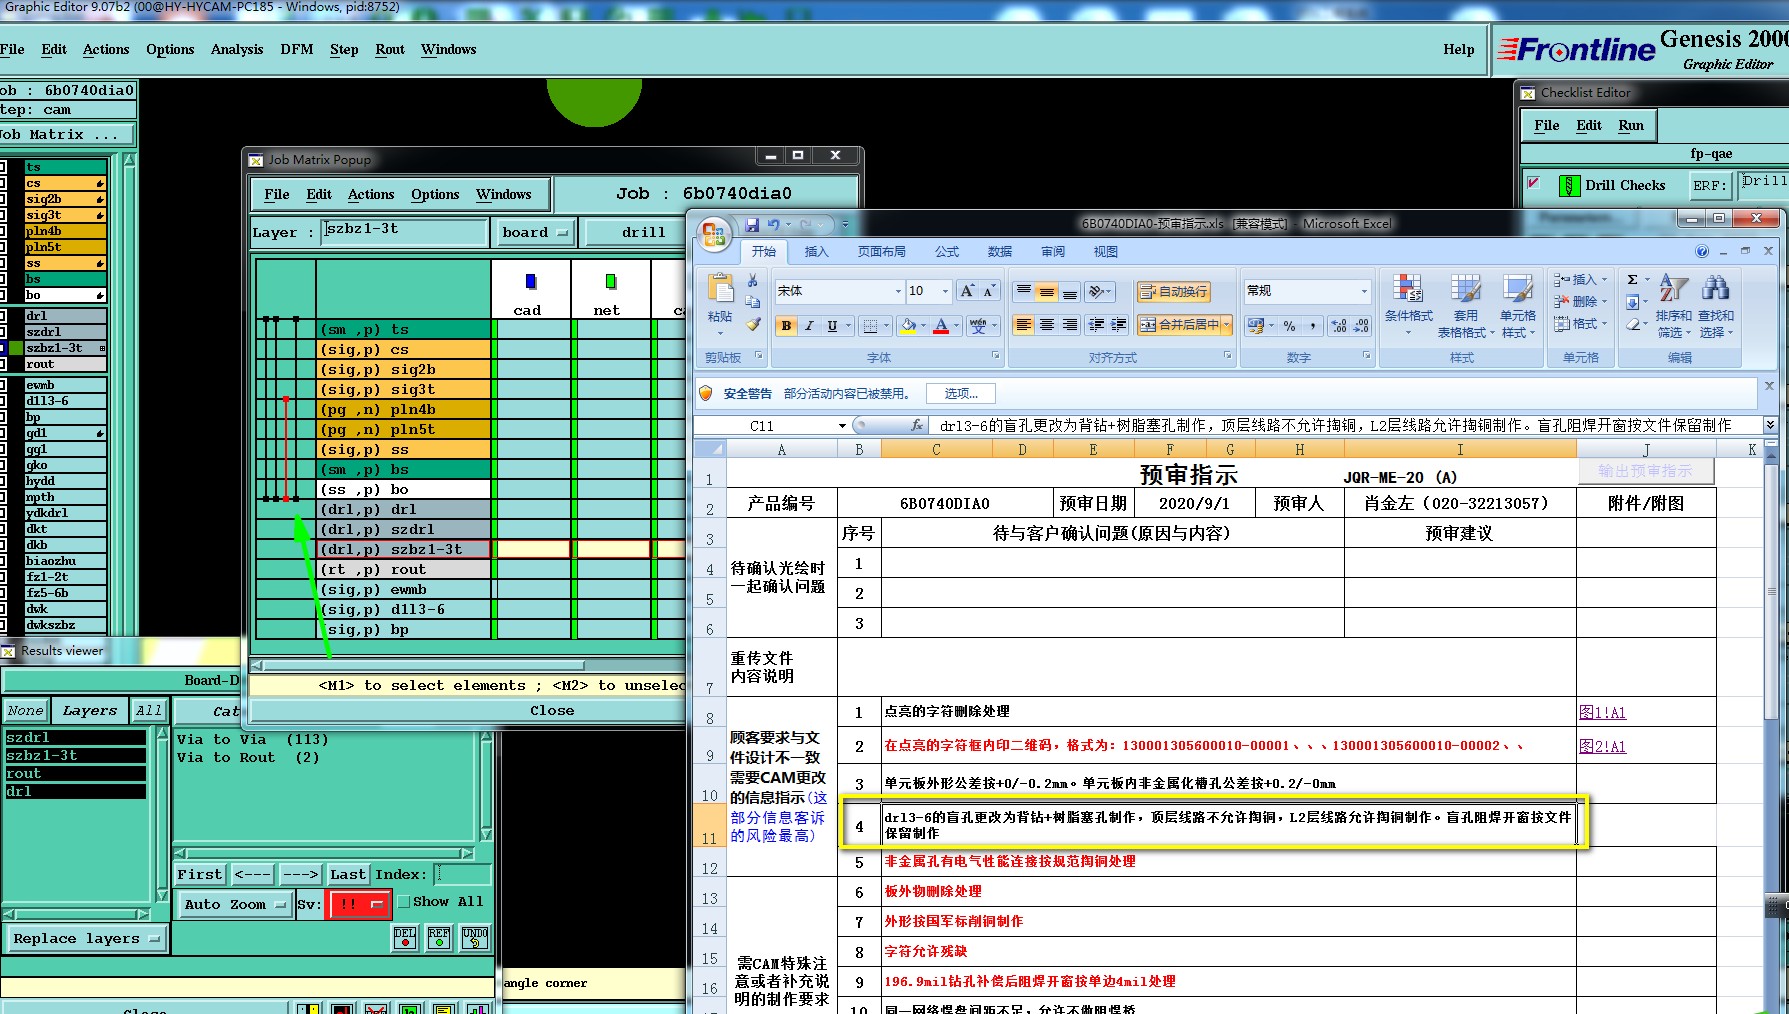This screenshot has width=1789, height=1014.
Task: Click the Close button in Job Matrix Popup
Action: [551, 711]
